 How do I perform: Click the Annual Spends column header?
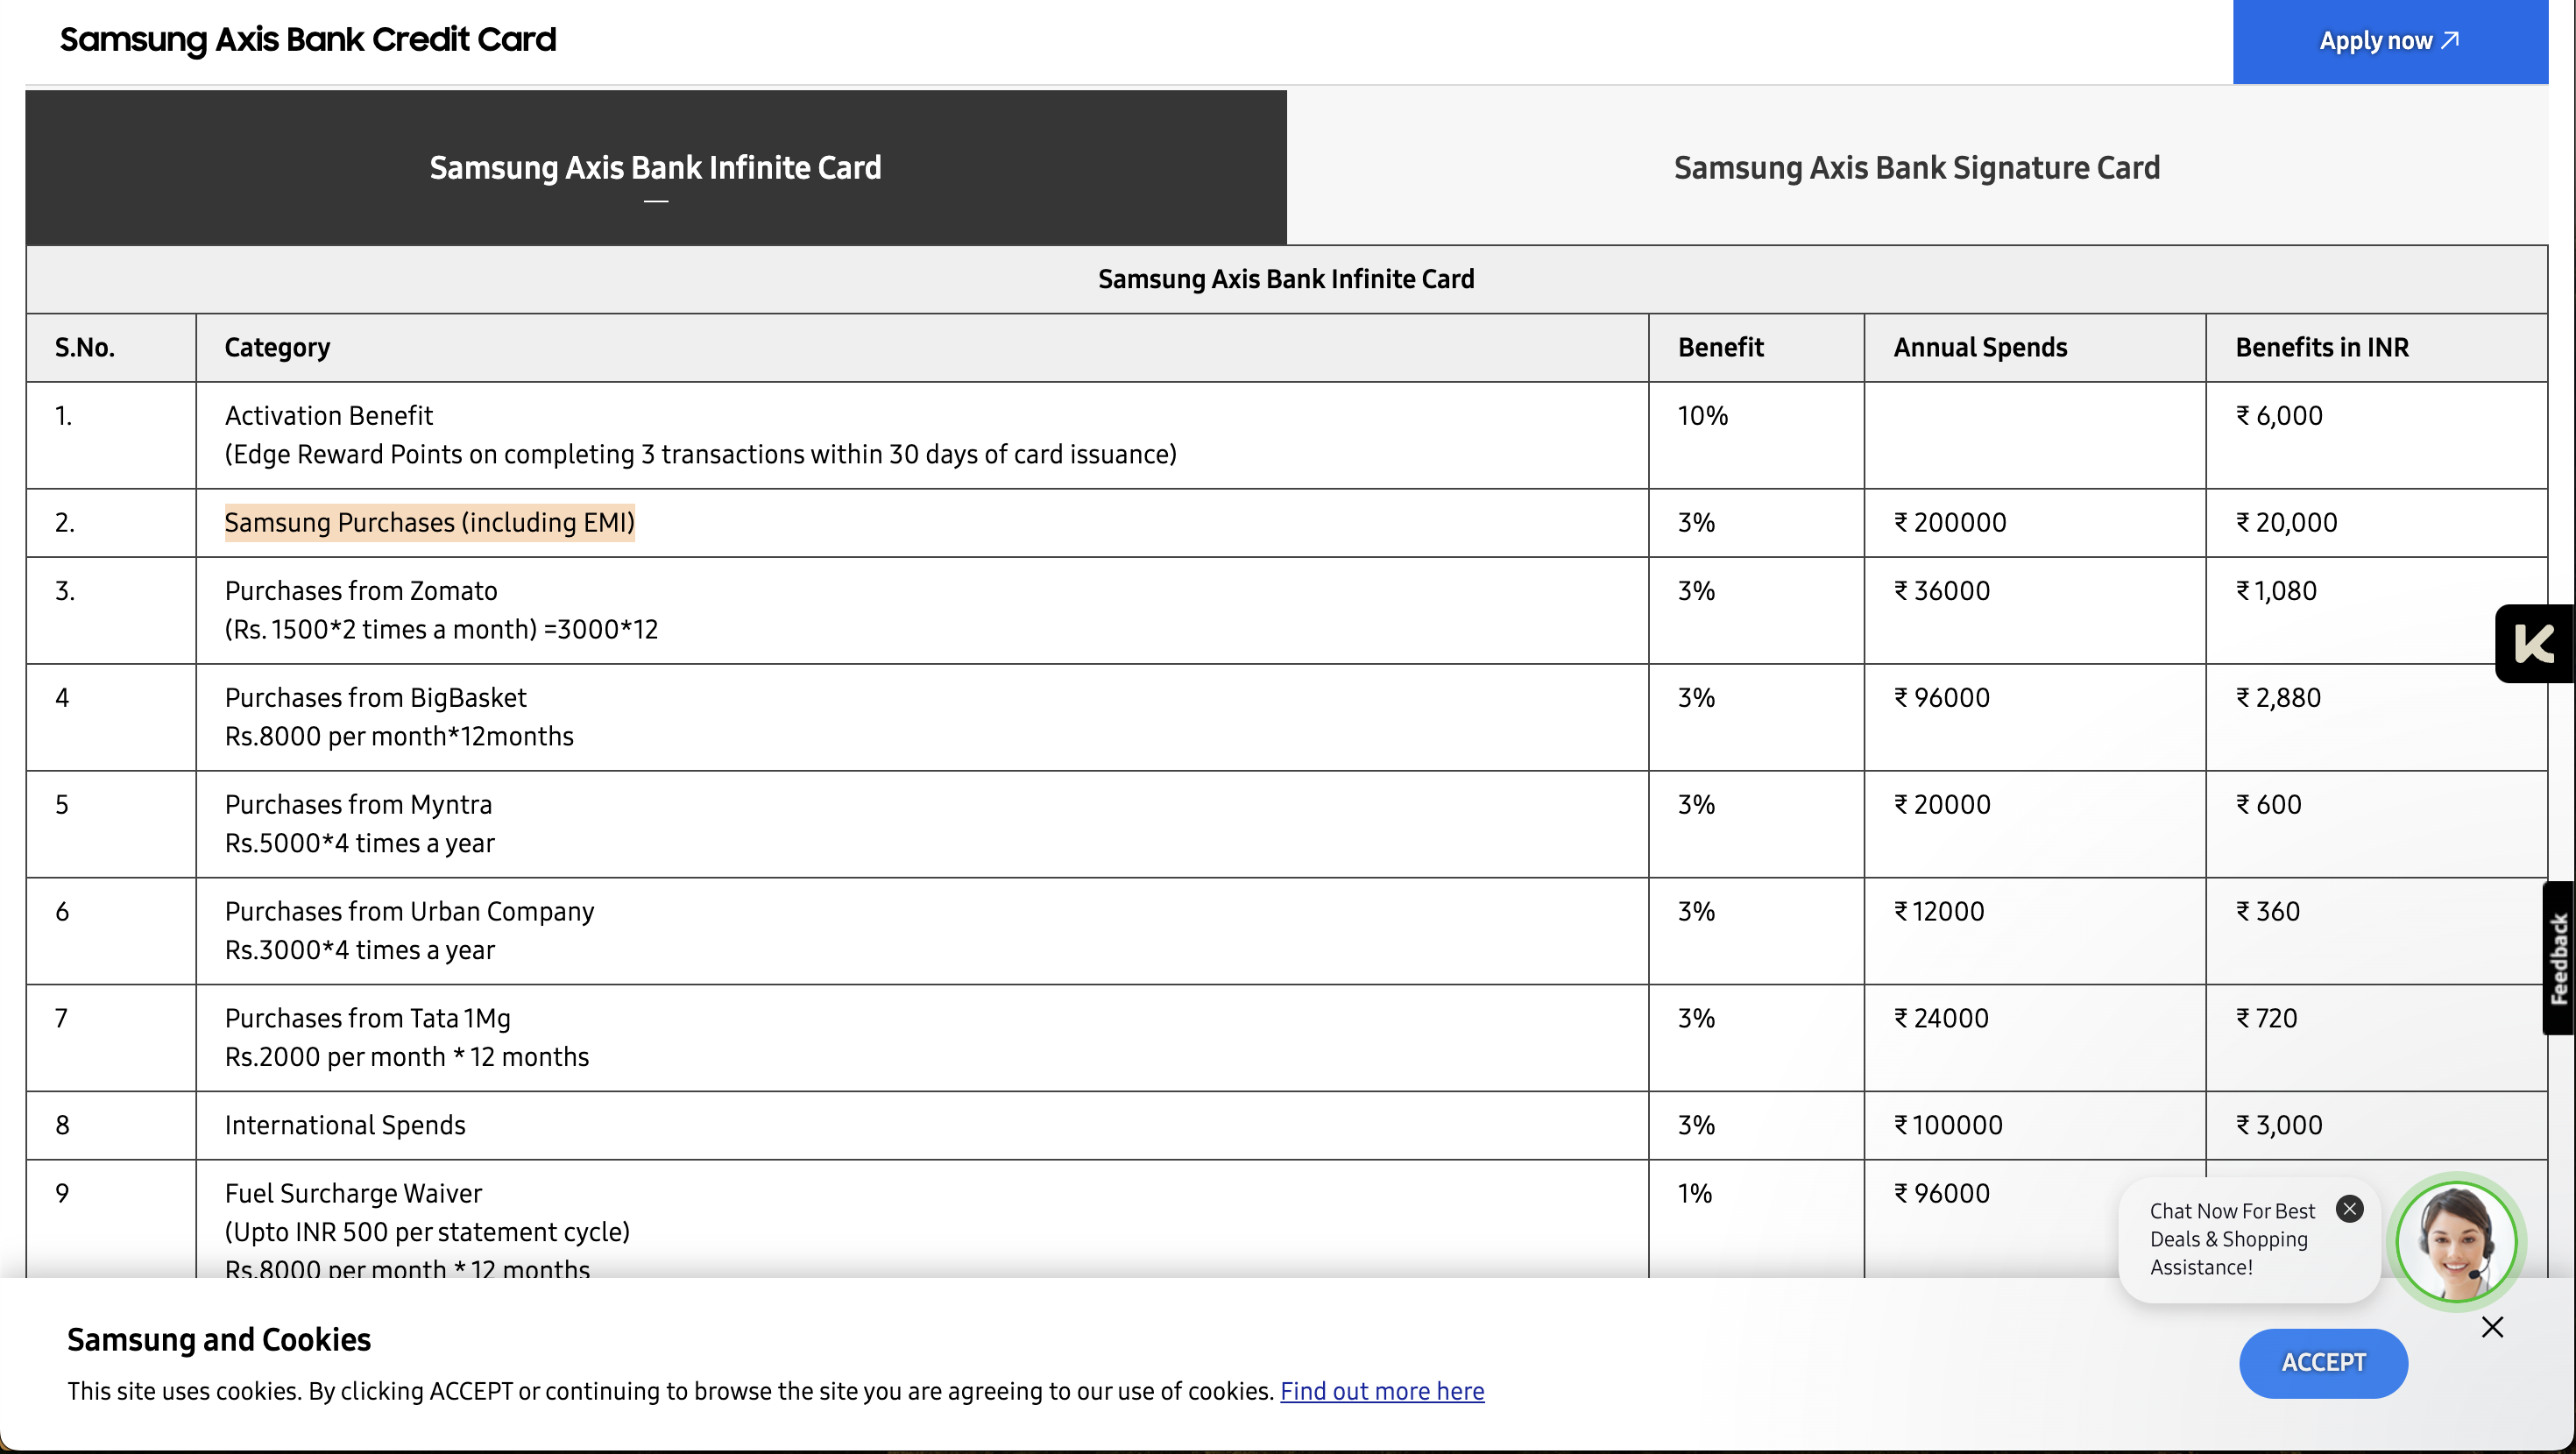point(1979,347)
